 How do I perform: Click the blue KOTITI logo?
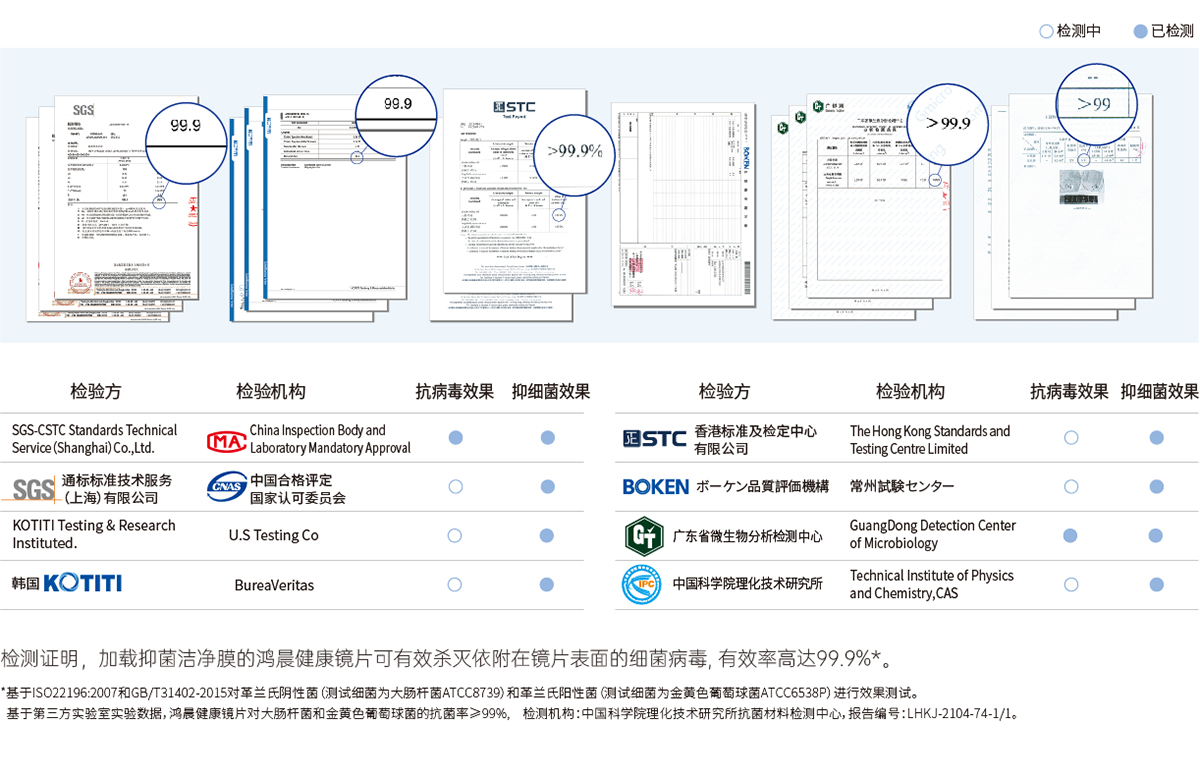click(82, 583)
